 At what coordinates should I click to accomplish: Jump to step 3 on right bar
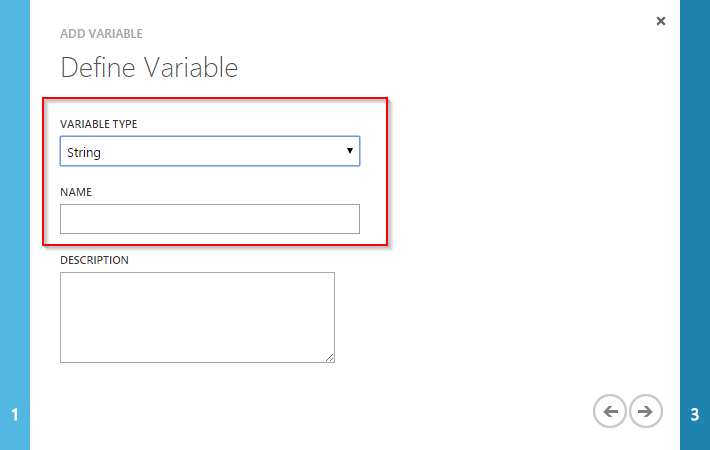695,413
